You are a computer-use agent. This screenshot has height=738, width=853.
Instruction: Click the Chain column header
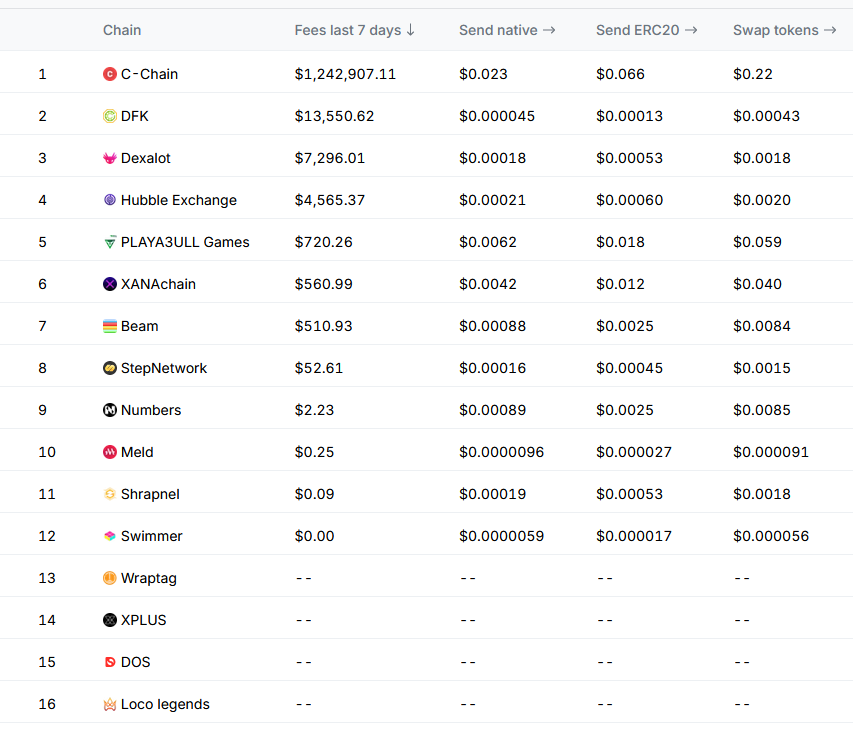click(122, 30)
